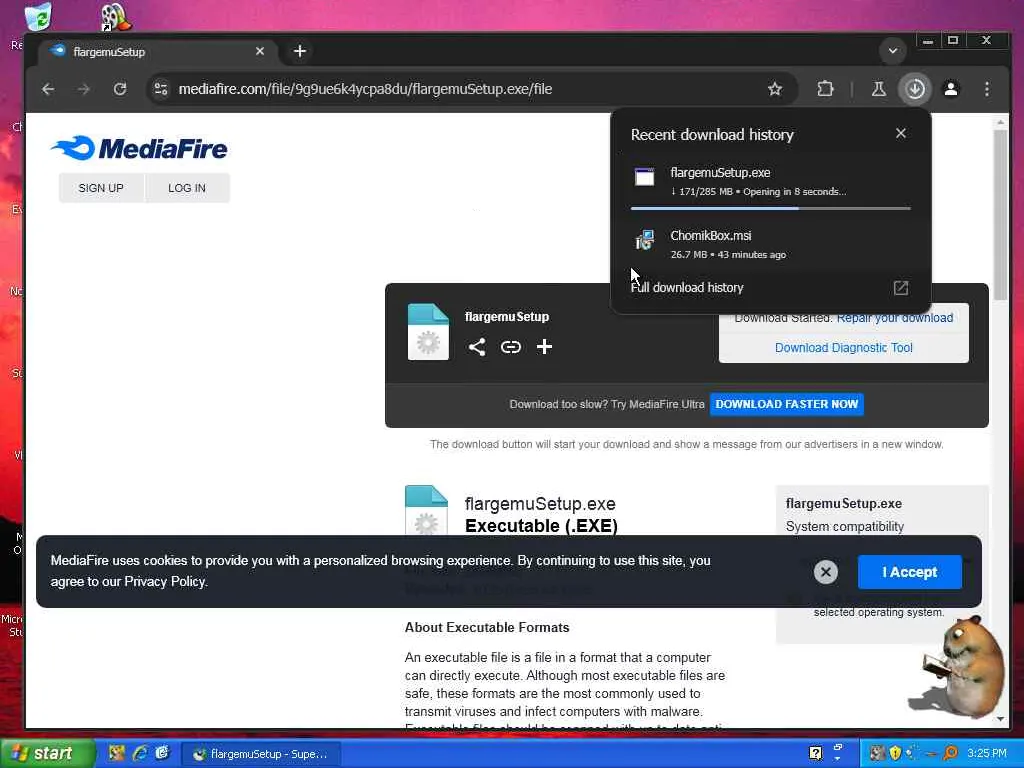Click DOWNLOAD FASTER NOW button
The width and height of the screenshot is (1024, 768).
[x=787, y=404]
